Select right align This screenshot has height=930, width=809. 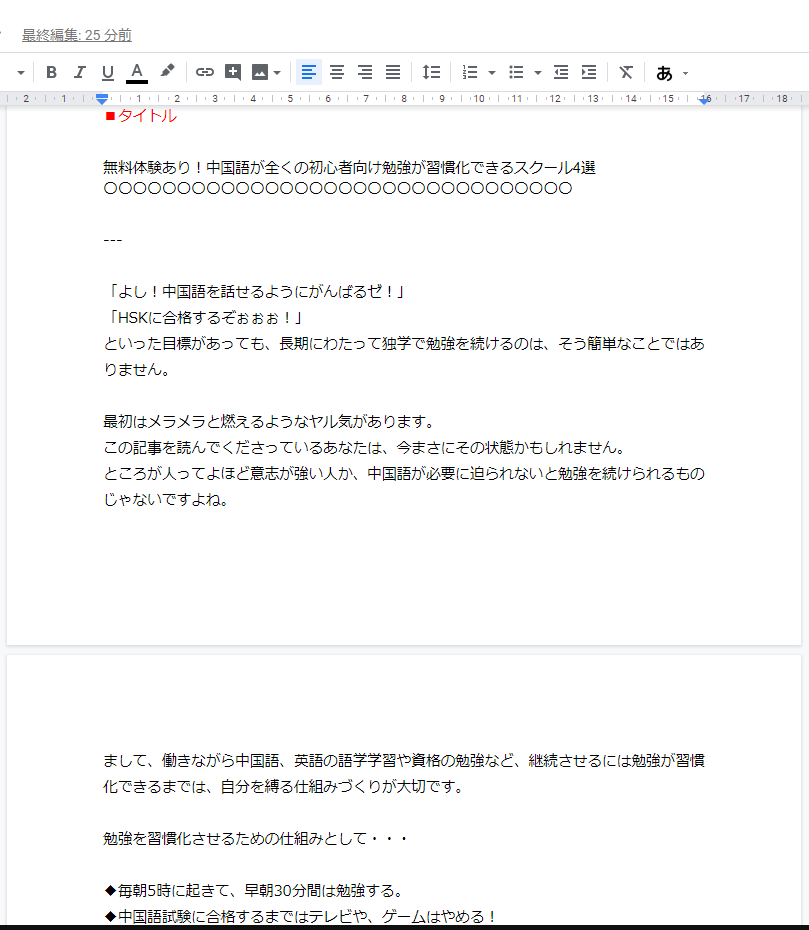pos(365,72)
